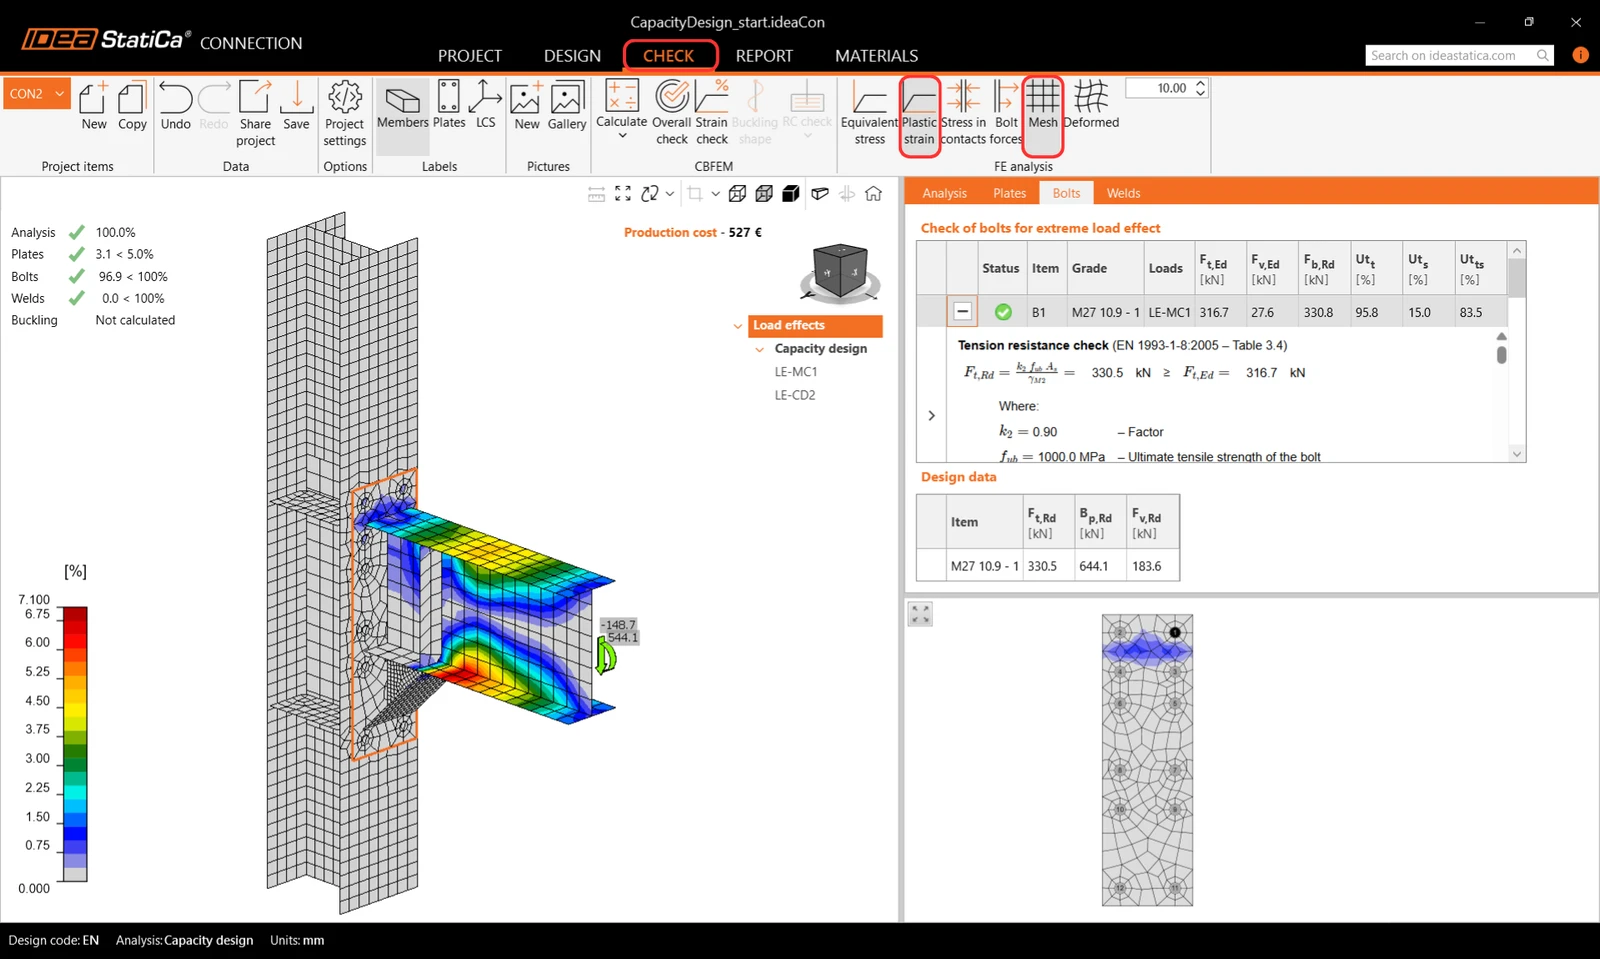Show Bolt forces
The image size is (1600, 959).
[1006, 113]
